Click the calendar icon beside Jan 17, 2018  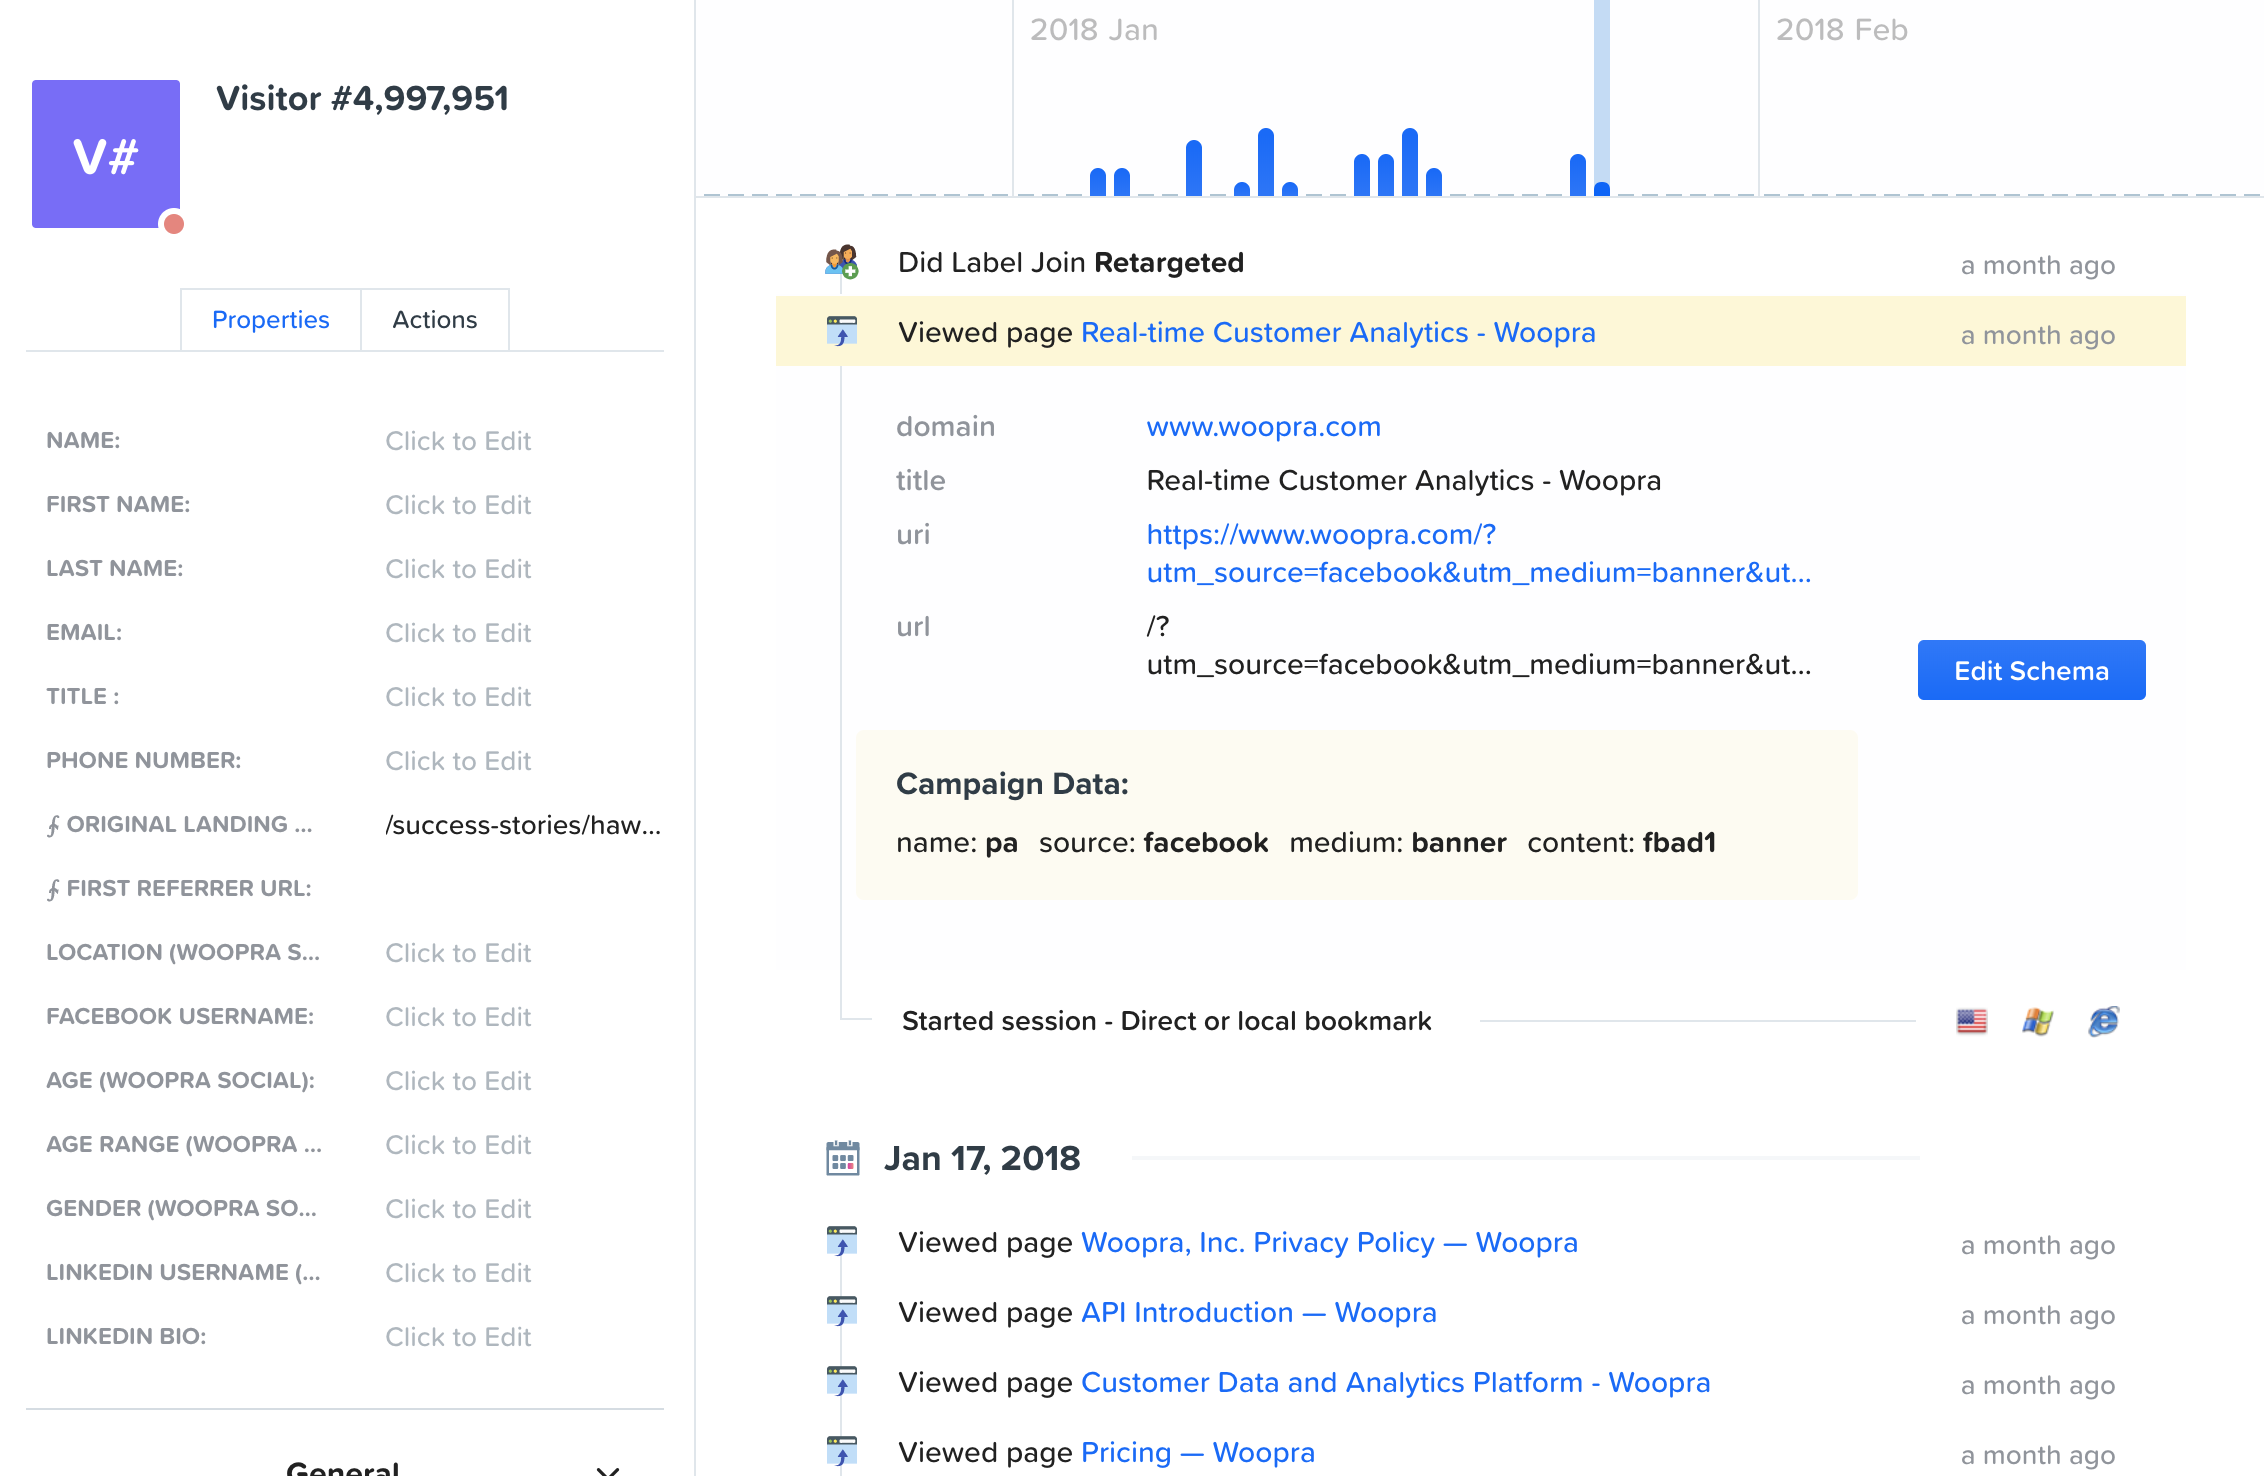click(842, 1158)
